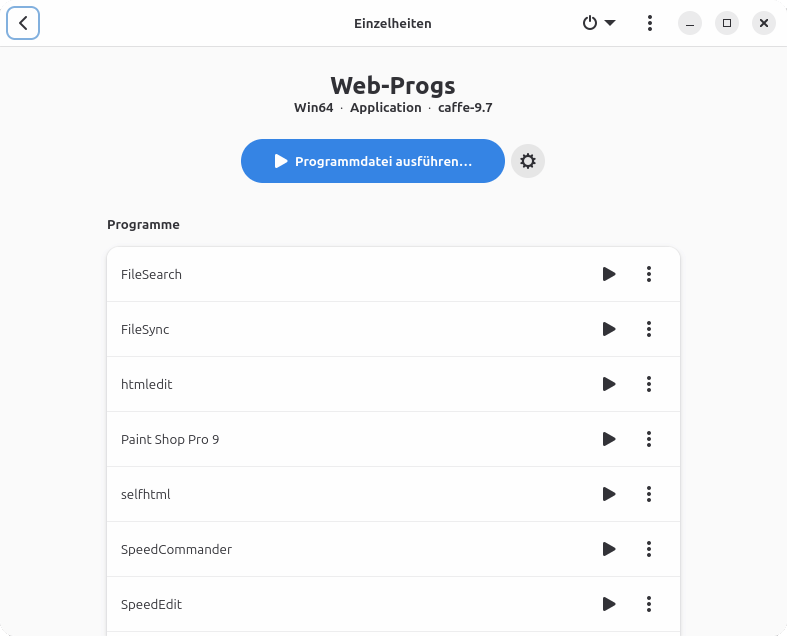Open FileSearch's three-dot options menu

(x=649, y=274)
